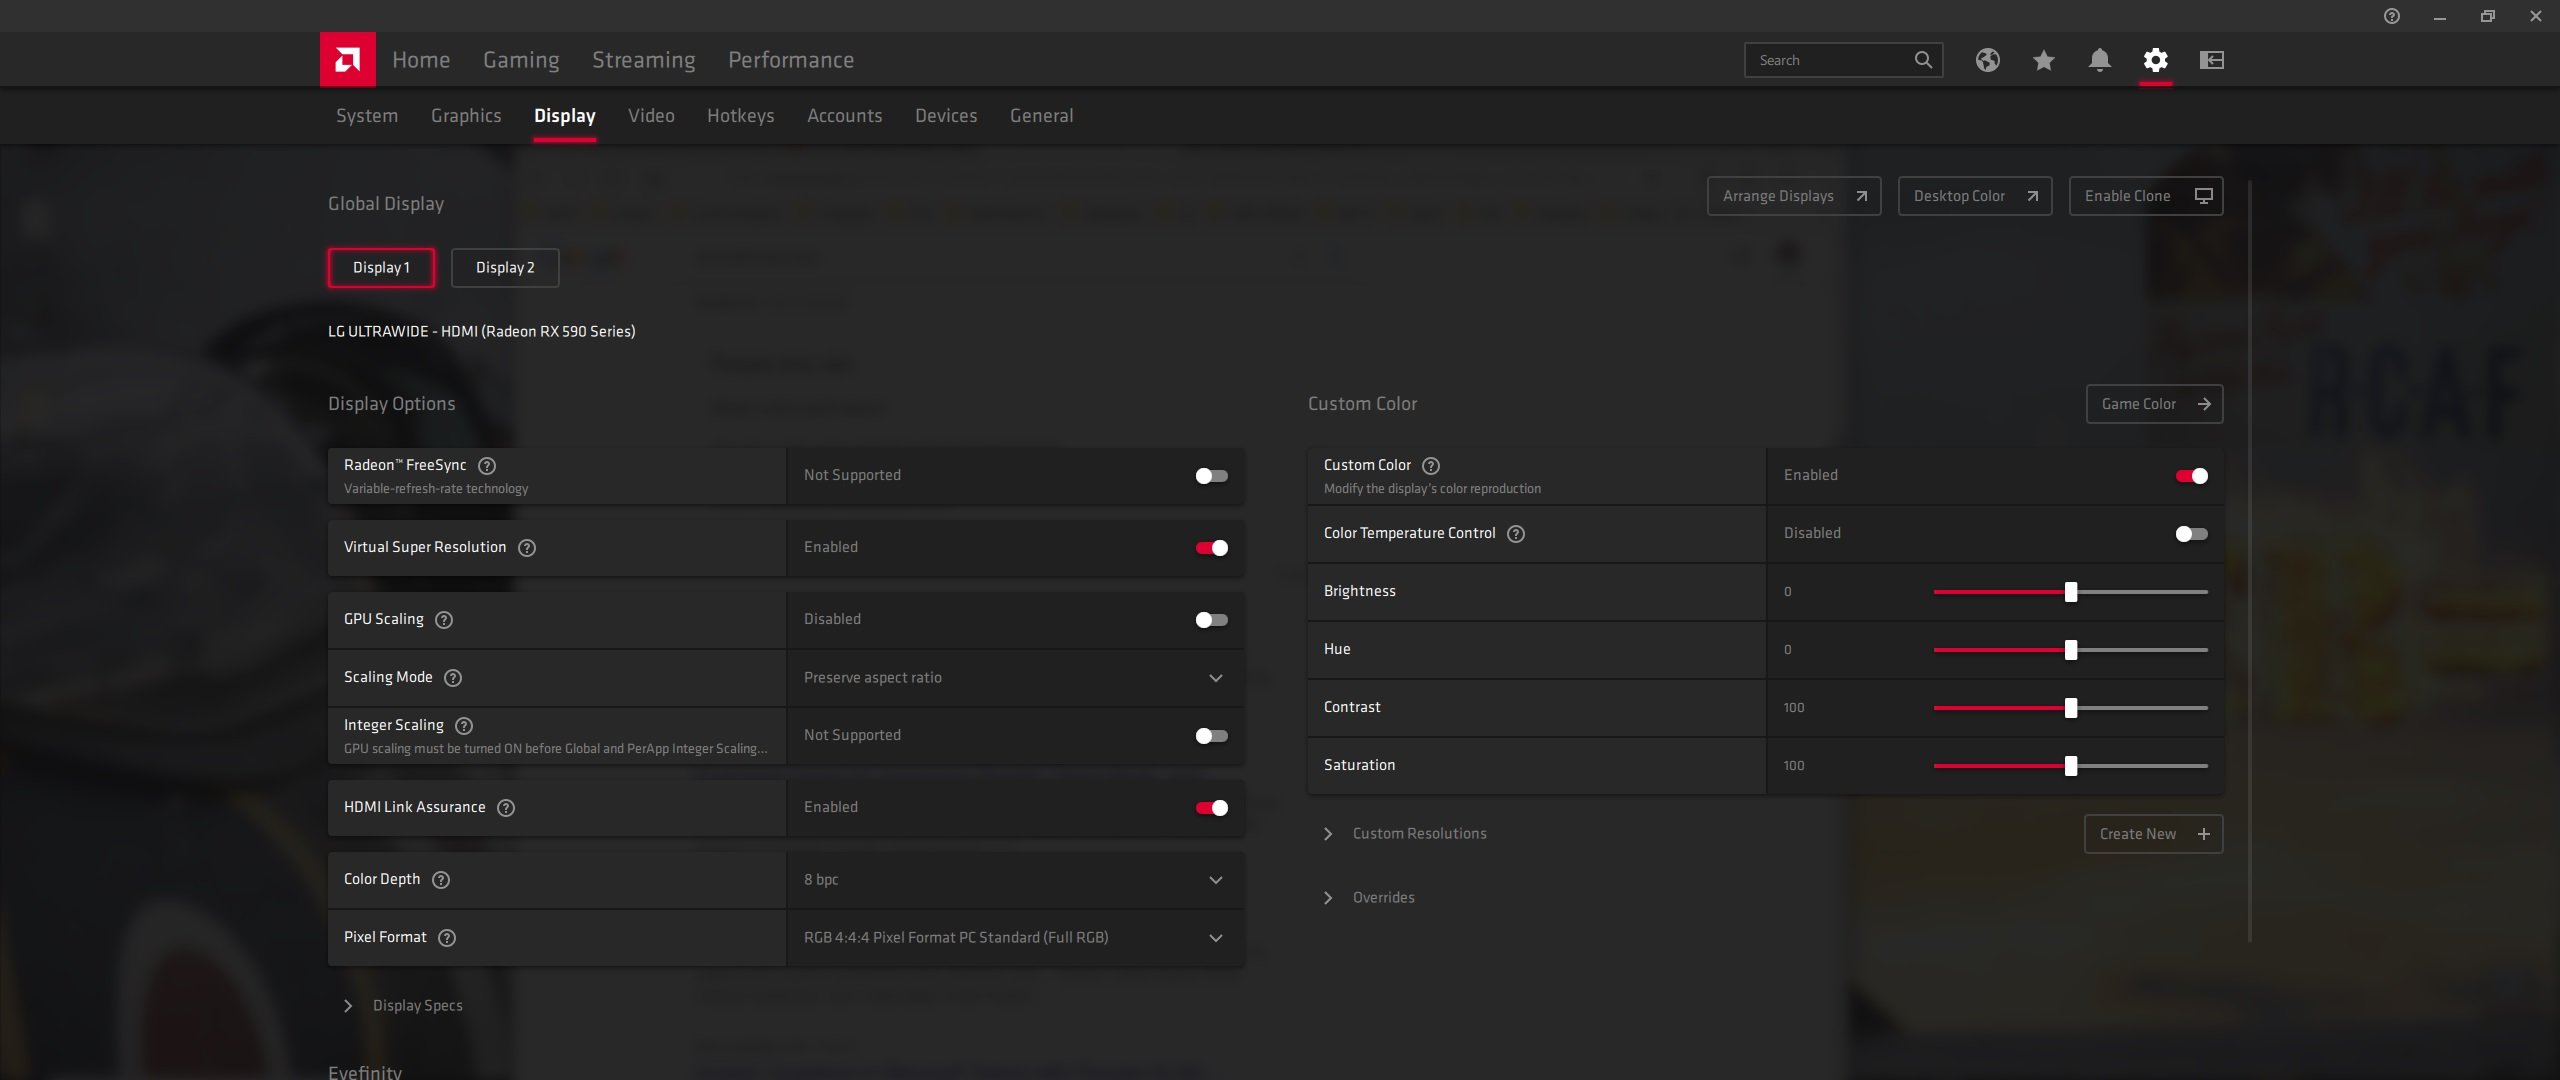This screenshot has width=2560, height=1080.
Task: Open the Pixel Format dropdown
Action: [1015, 938]
